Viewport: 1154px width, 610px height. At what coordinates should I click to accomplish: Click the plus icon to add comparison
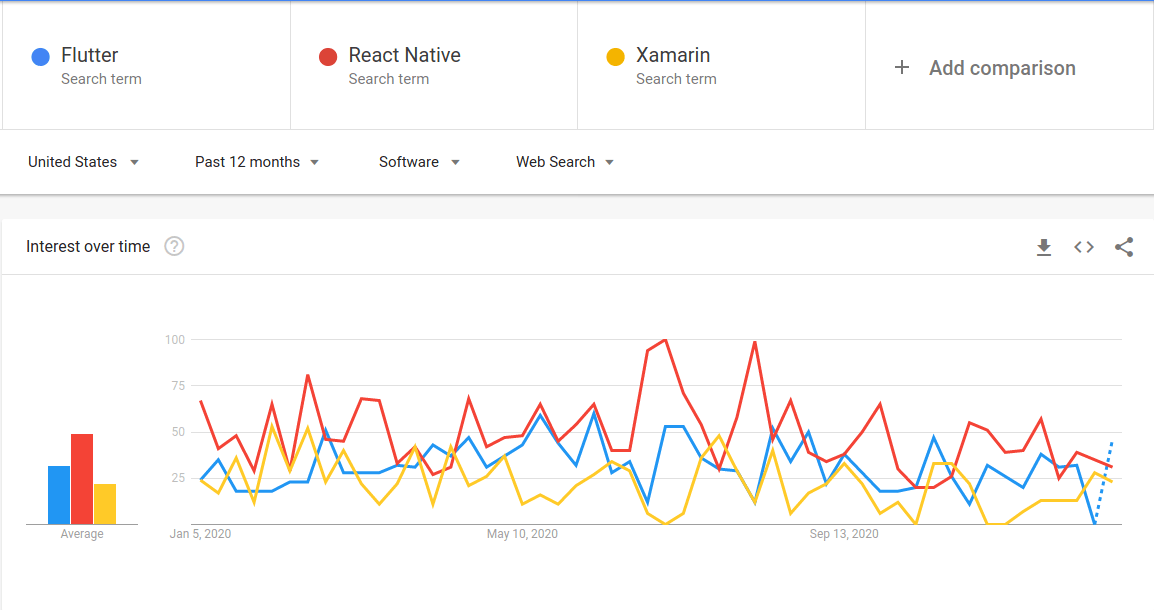tap(902, 68)
